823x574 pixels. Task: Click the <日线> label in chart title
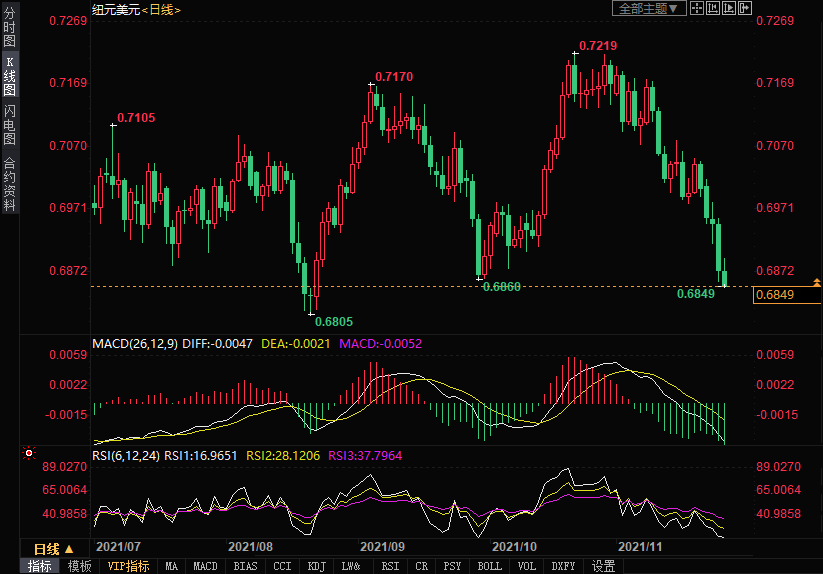162,9
